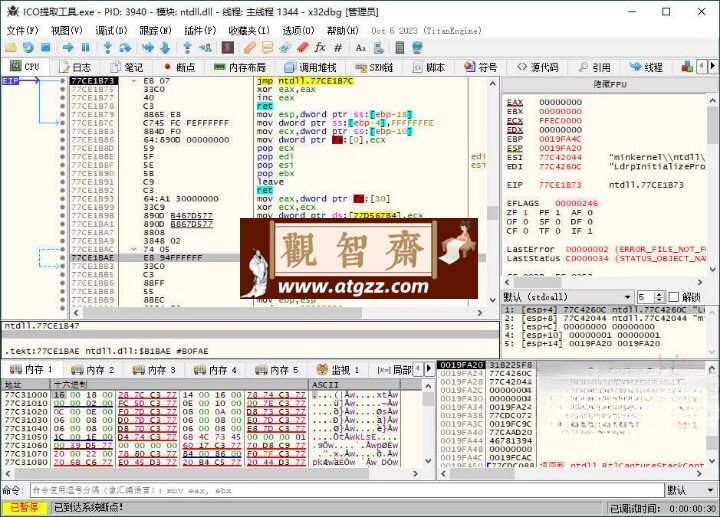Open the 选项(O) menu
This screenshot has width=720, height=517.
[x=298, y=31]
